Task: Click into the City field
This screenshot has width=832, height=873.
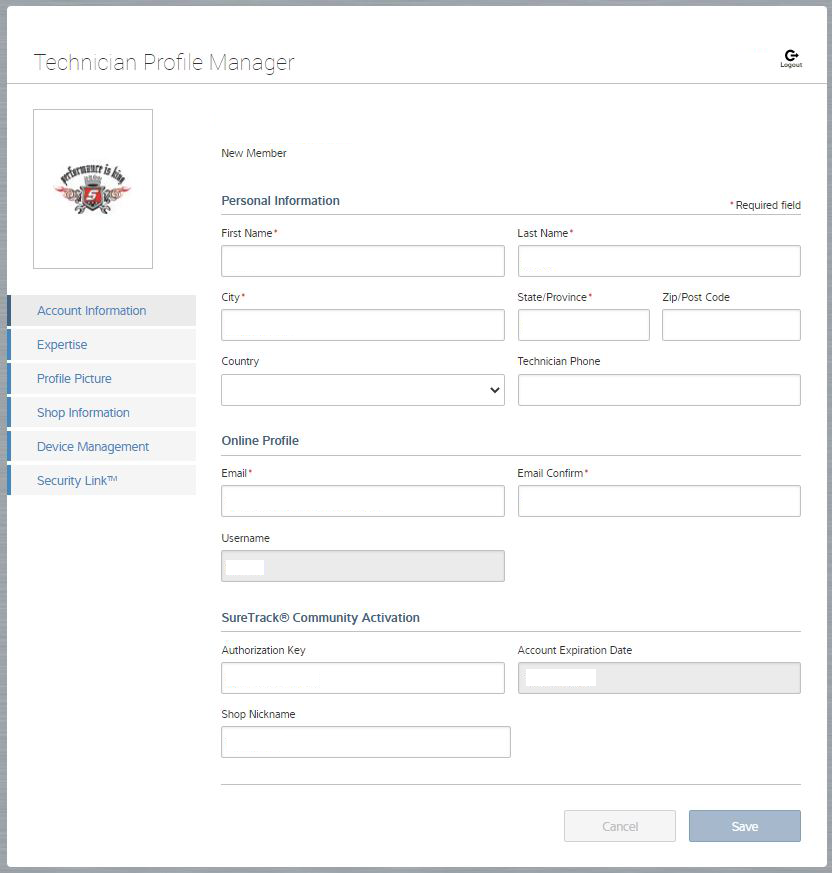Action: pos(362,325)
